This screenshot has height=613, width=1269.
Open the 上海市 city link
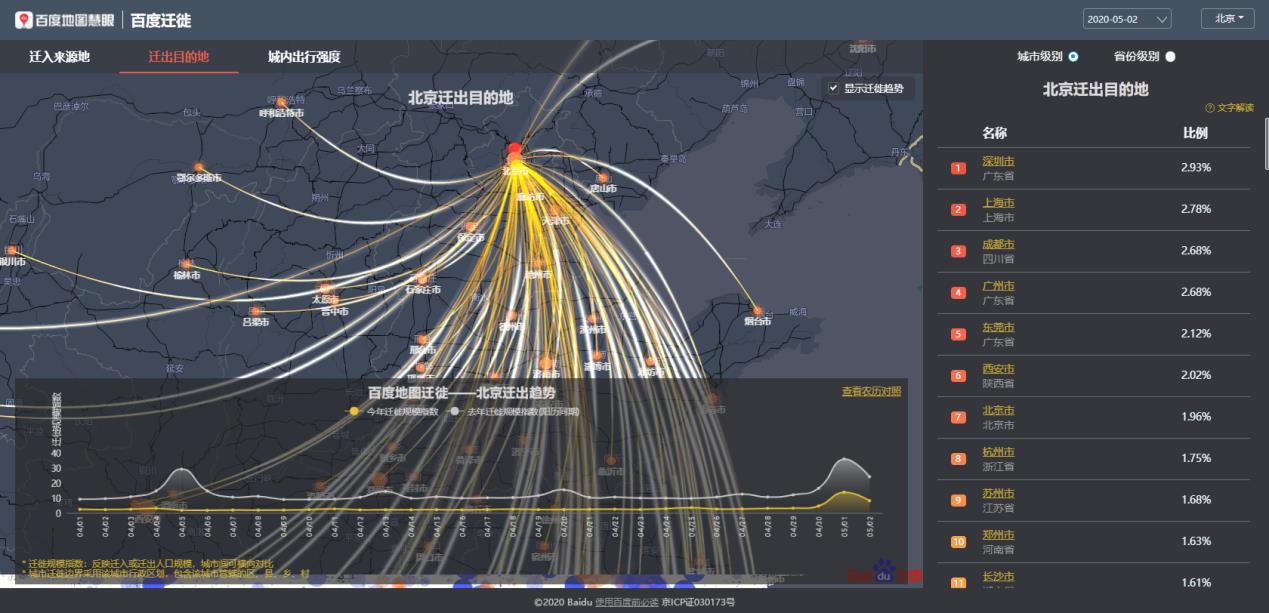coord(998,203)
